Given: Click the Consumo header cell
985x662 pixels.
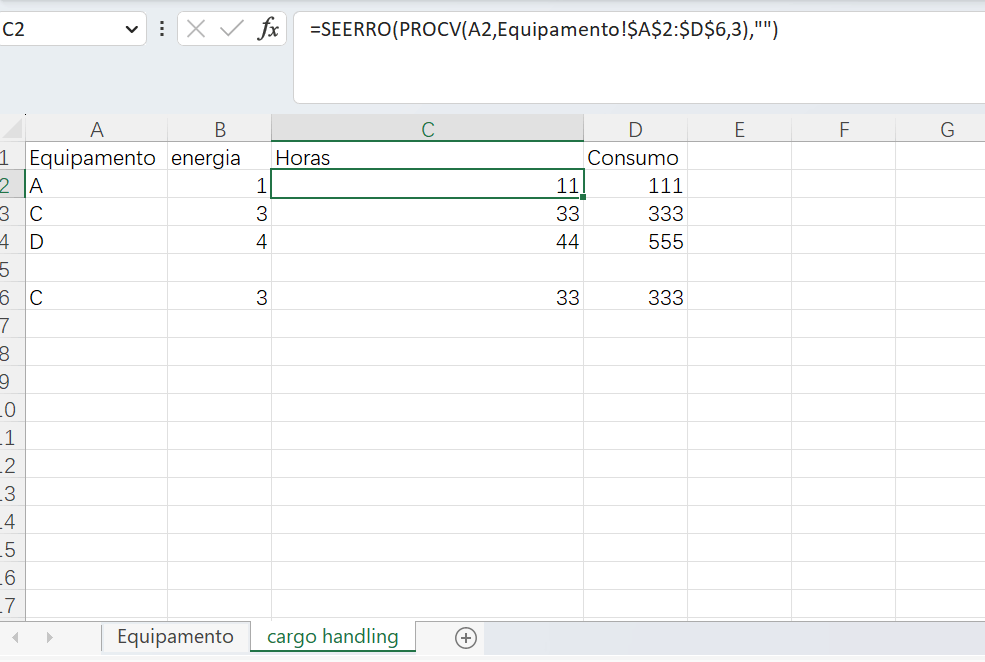Looking at the screenshot, I should (x=635, y=157).
